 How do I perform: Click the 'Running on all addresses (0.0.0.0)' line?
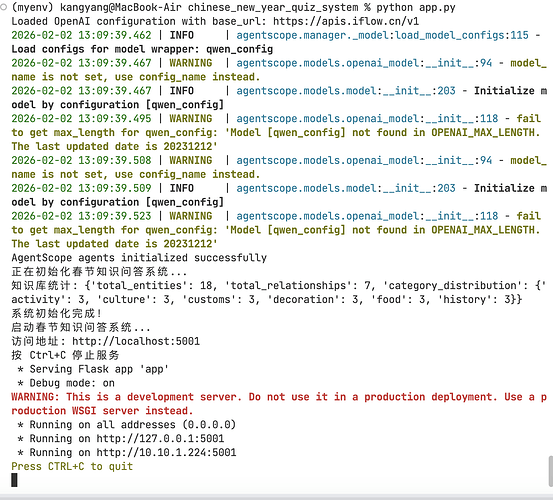tap(127, 425)
